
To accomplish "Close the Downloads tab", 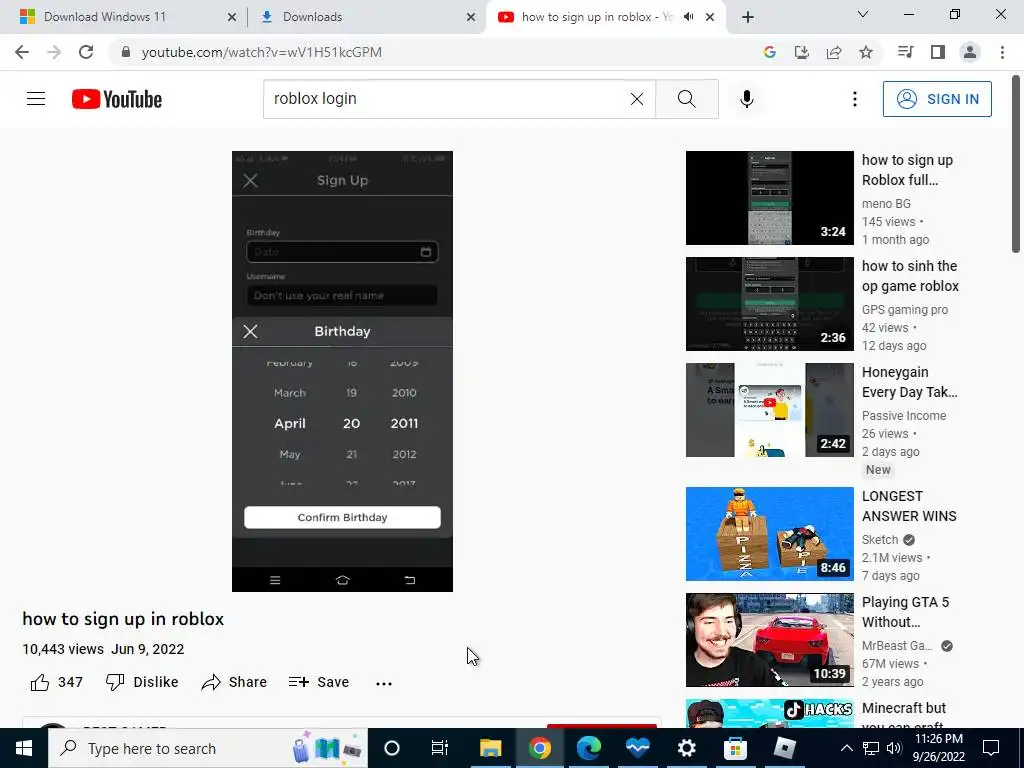I will pyautogui.click(x=471, y=18).
